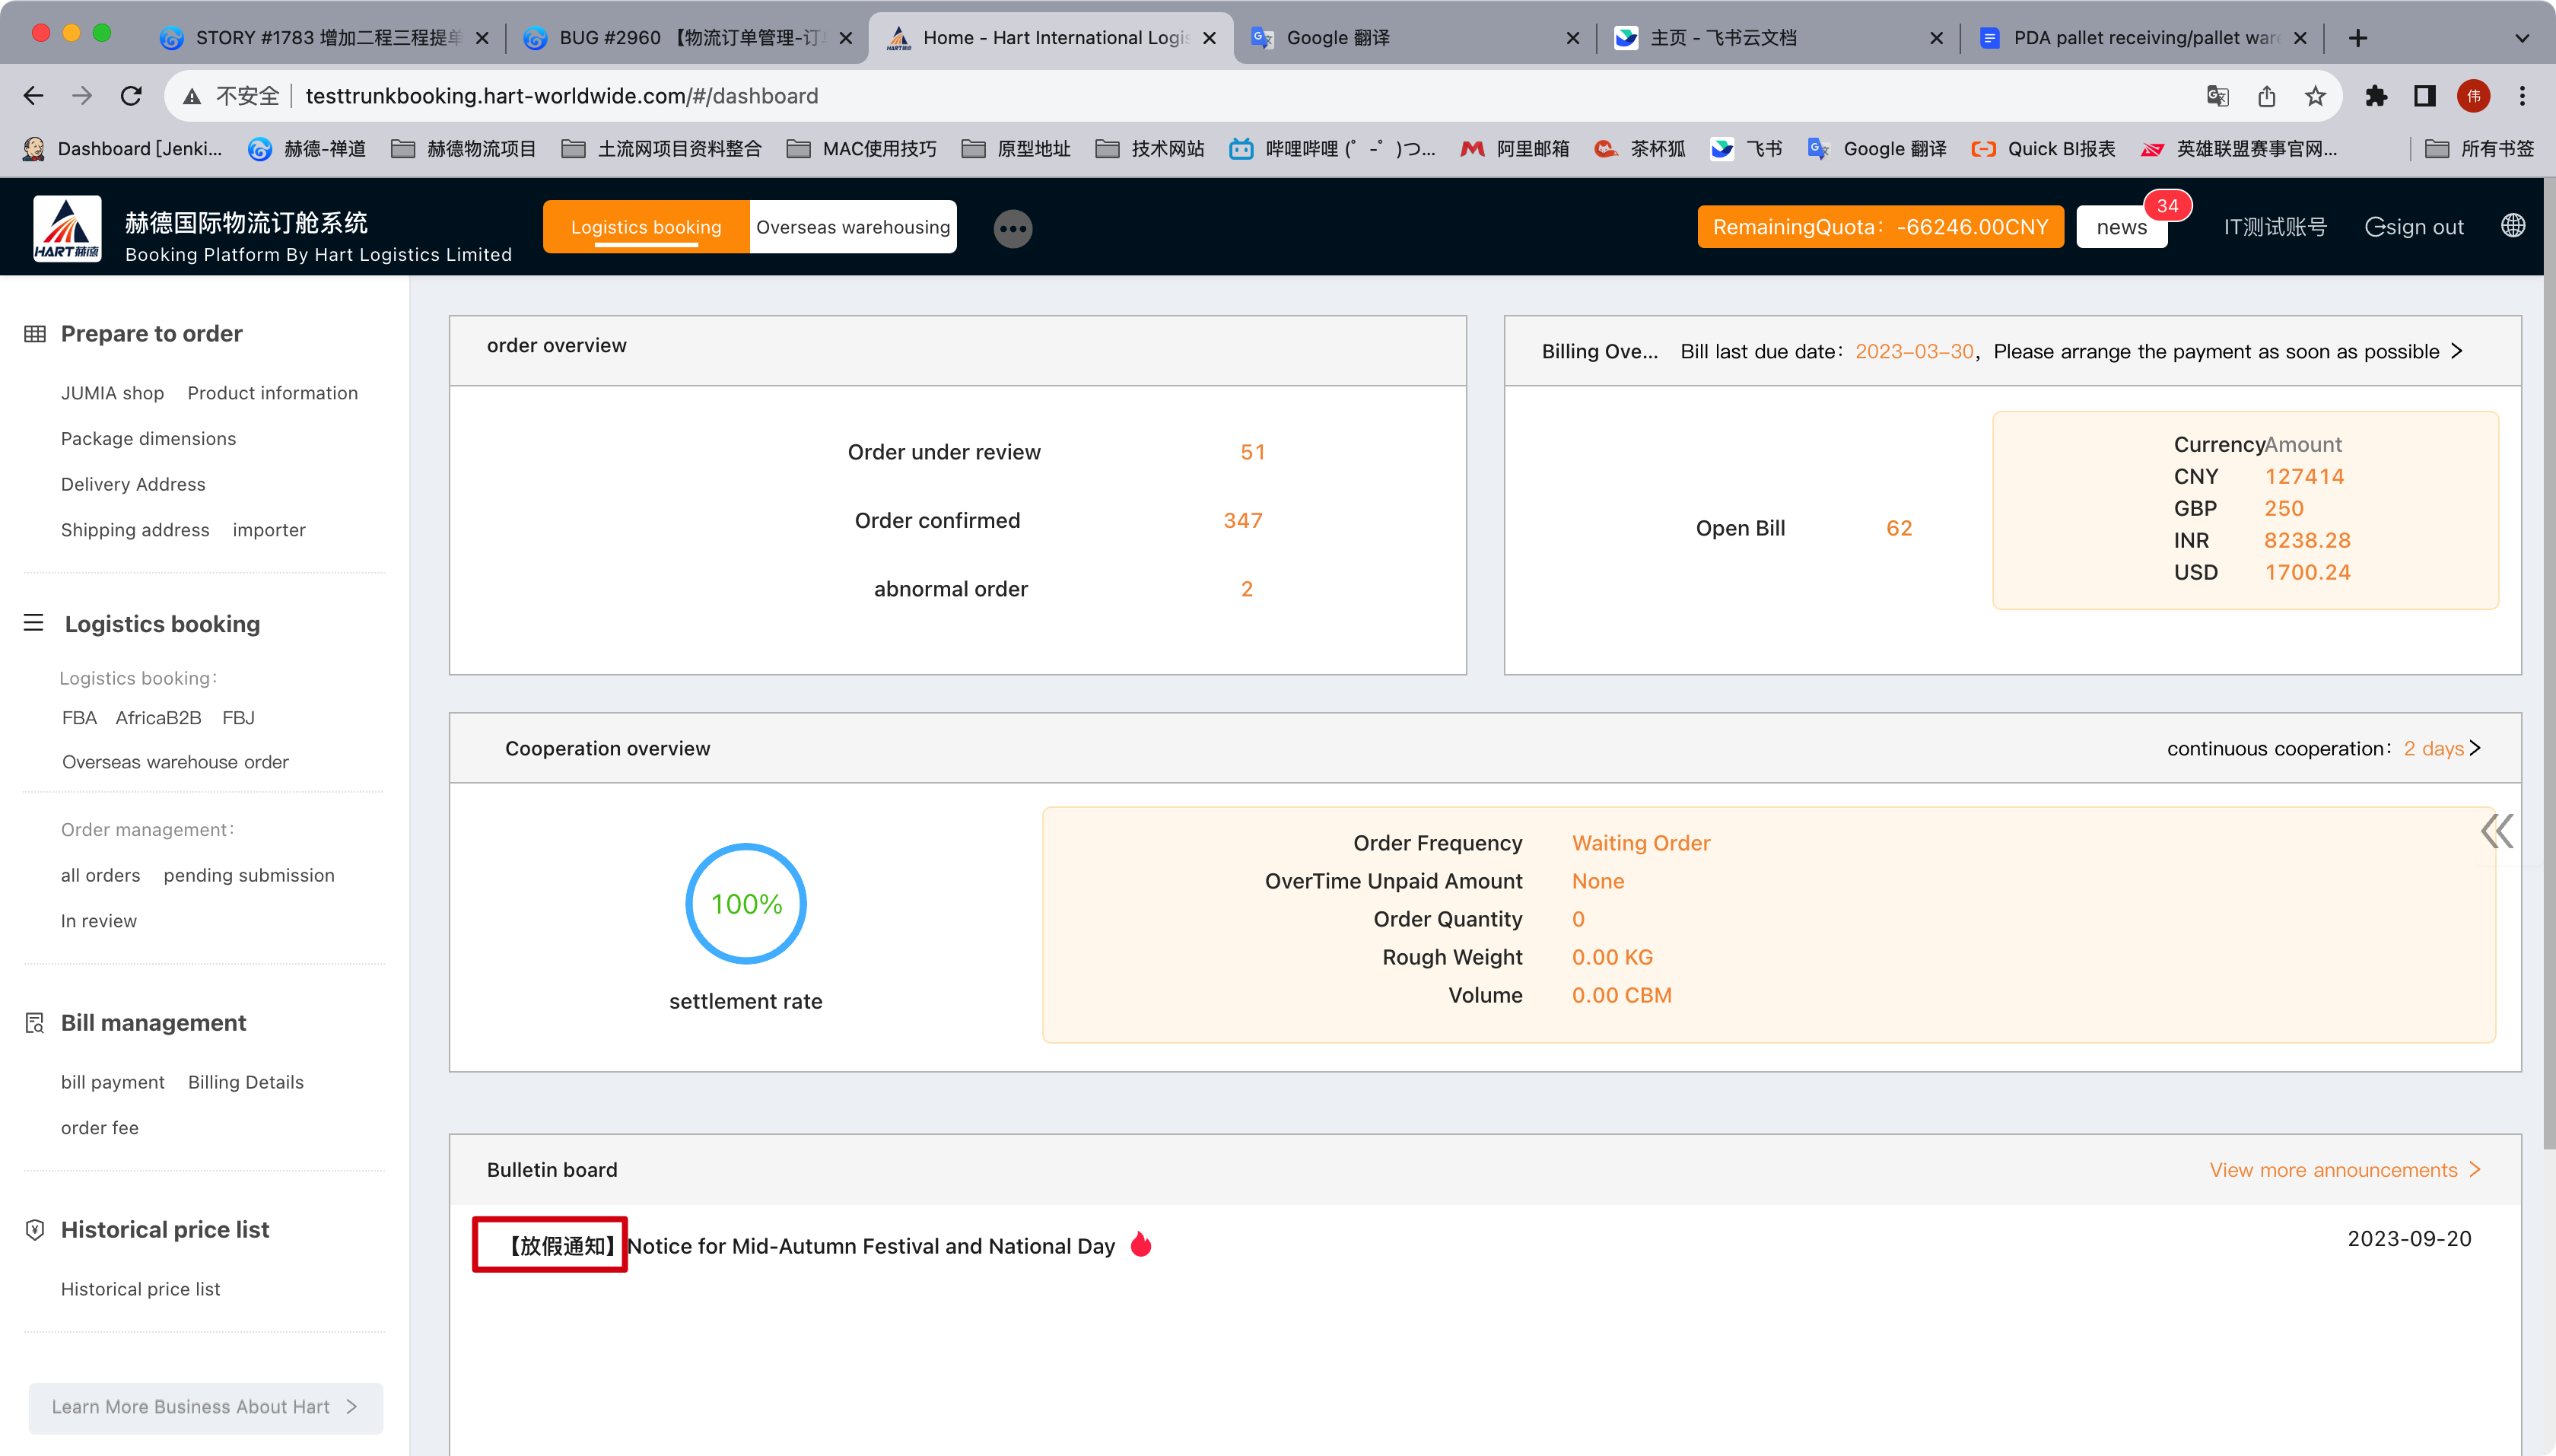Open browser extensions puzzle icon
Viewport: 2556px width, 1456px height.
pyautogui.click(x=2375, y=96)
